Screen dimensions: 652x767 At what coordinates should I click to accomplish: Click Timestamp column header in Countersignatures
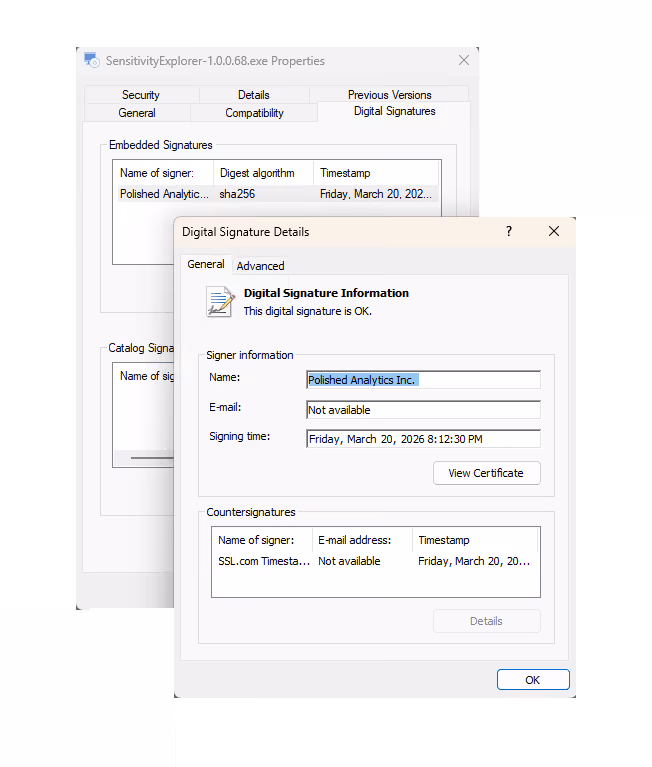(x=474, y=540)
